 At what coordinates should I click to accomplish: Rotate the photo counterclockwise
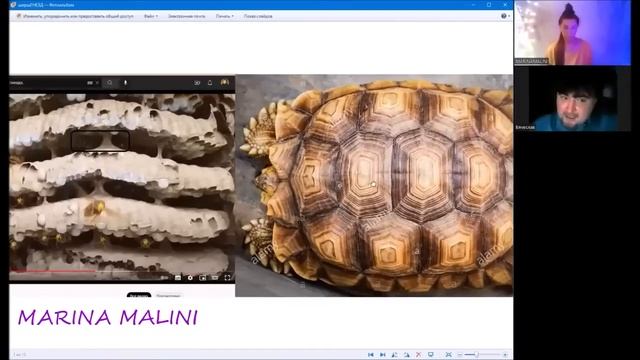coord(395,355)
